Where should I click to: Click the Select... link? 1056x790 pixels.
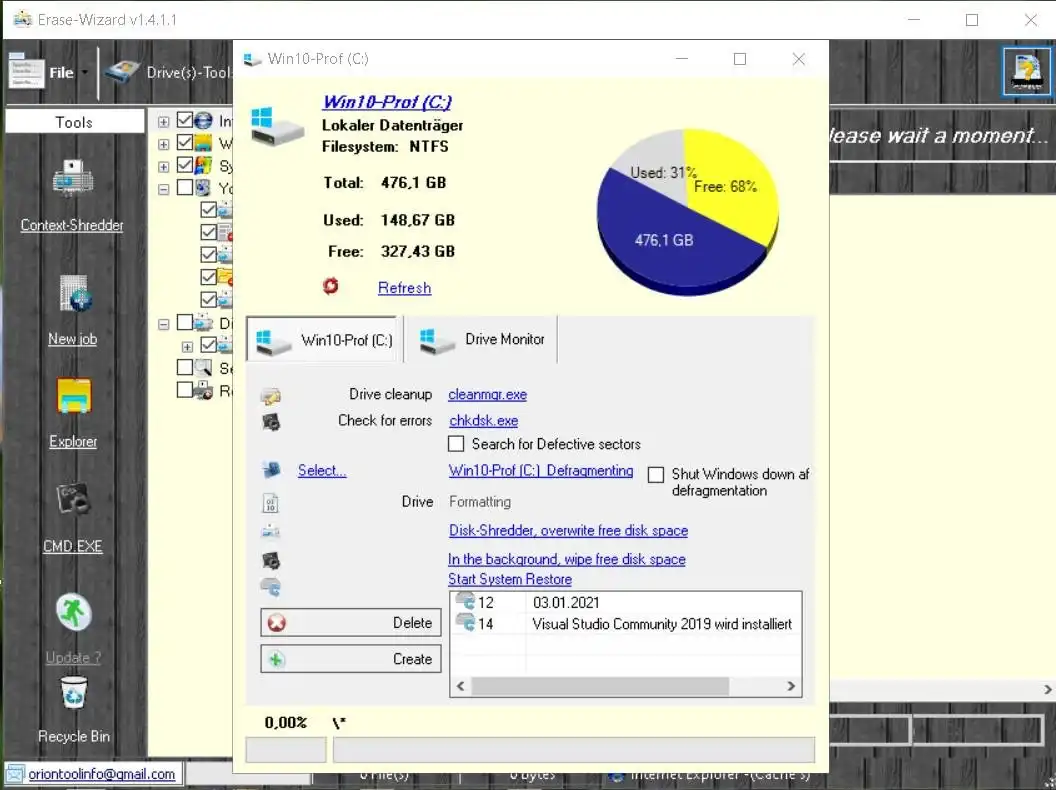[x=322, y=470]
